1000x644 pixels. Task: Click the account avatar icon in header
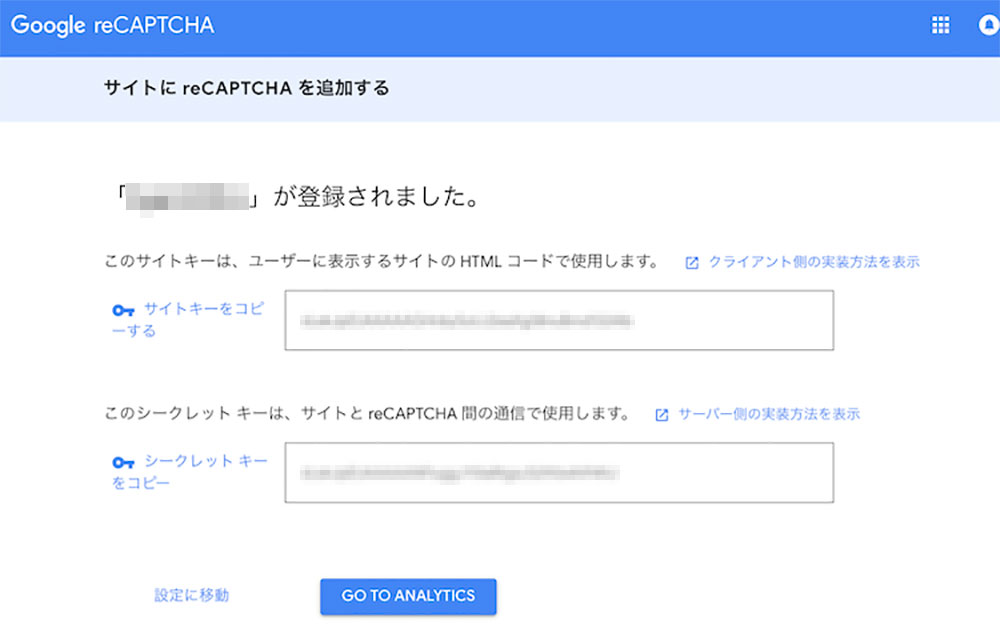click(989, 26)
